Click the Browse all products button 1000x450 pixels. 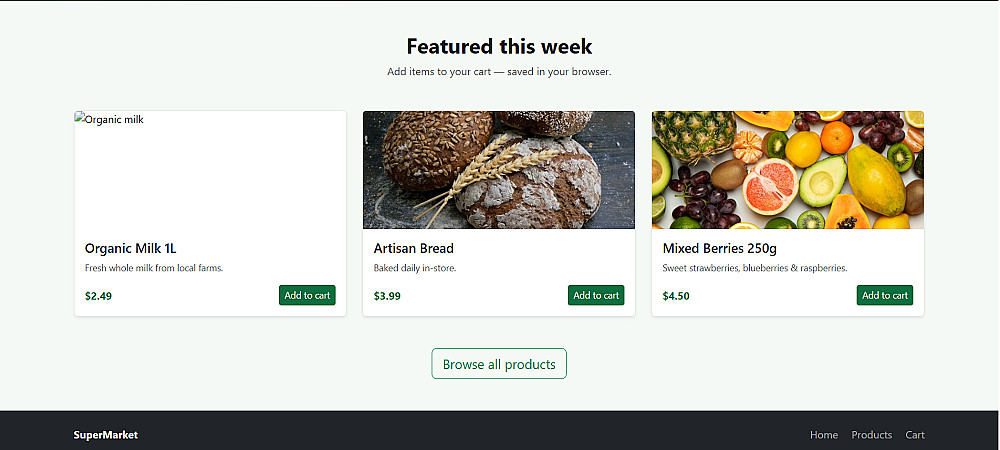pos(499,364)
